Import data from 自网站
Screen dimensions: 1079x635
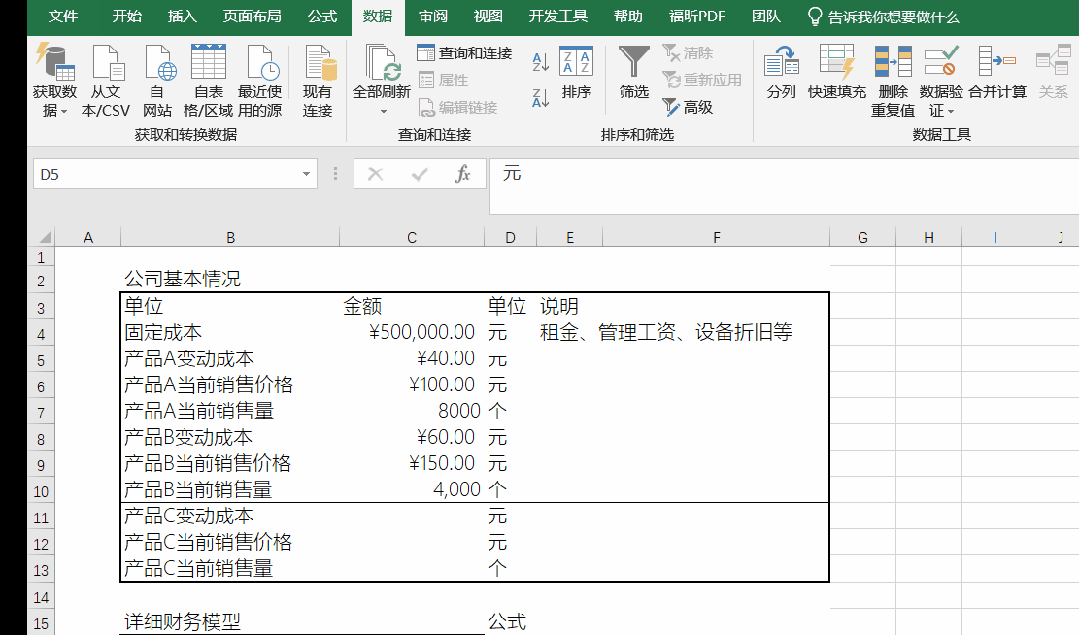coord(158,81)
